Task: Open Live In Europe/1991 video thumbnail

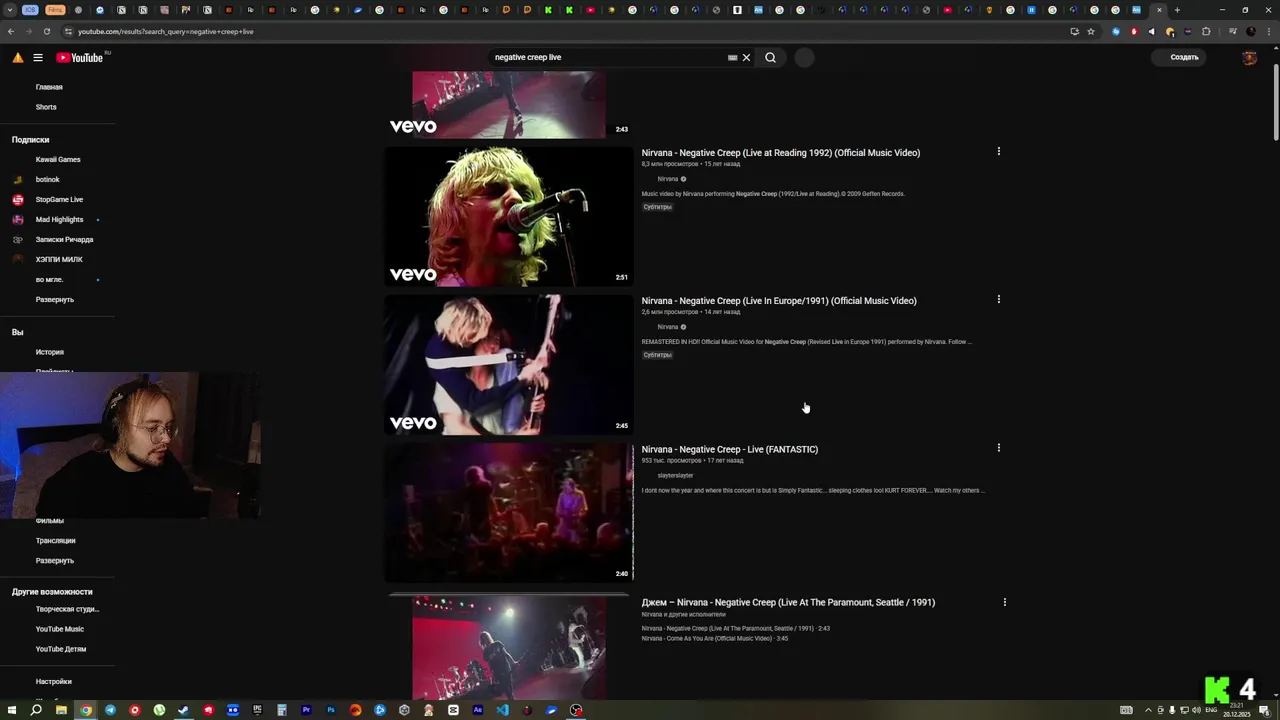Action: pyautogui.click(x=509, y=365)
